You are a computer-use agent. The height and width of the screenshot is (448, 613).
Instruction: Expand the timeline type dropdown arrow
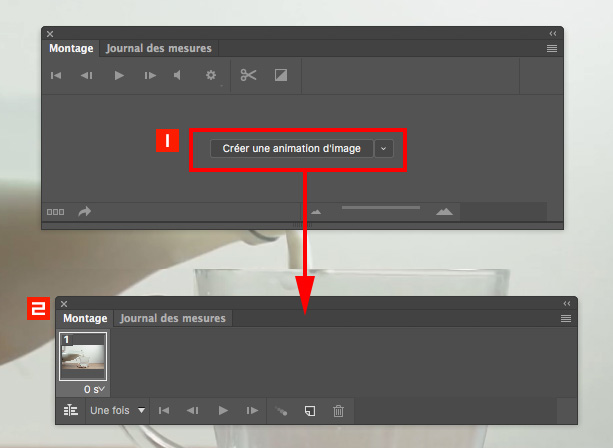pos(384,149)
